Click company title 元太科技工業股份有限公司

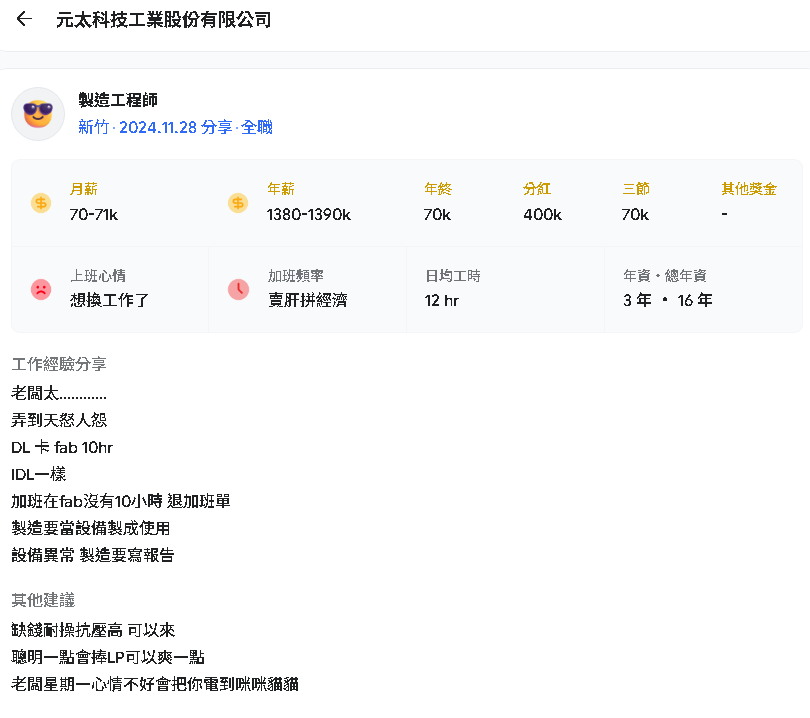[164, 20]
